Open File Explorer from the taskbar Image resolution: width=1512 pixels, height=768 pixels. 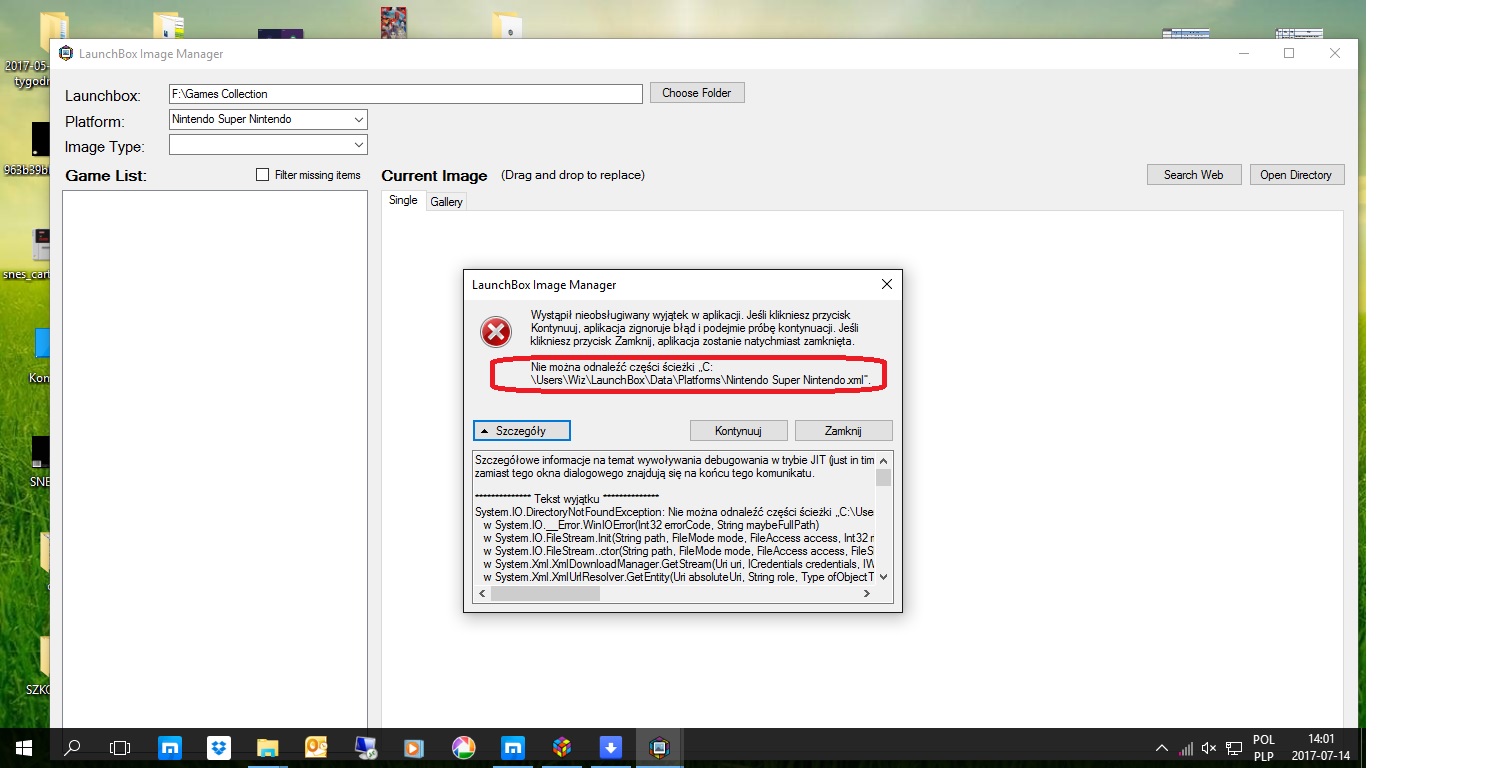(x=268, y=747)
